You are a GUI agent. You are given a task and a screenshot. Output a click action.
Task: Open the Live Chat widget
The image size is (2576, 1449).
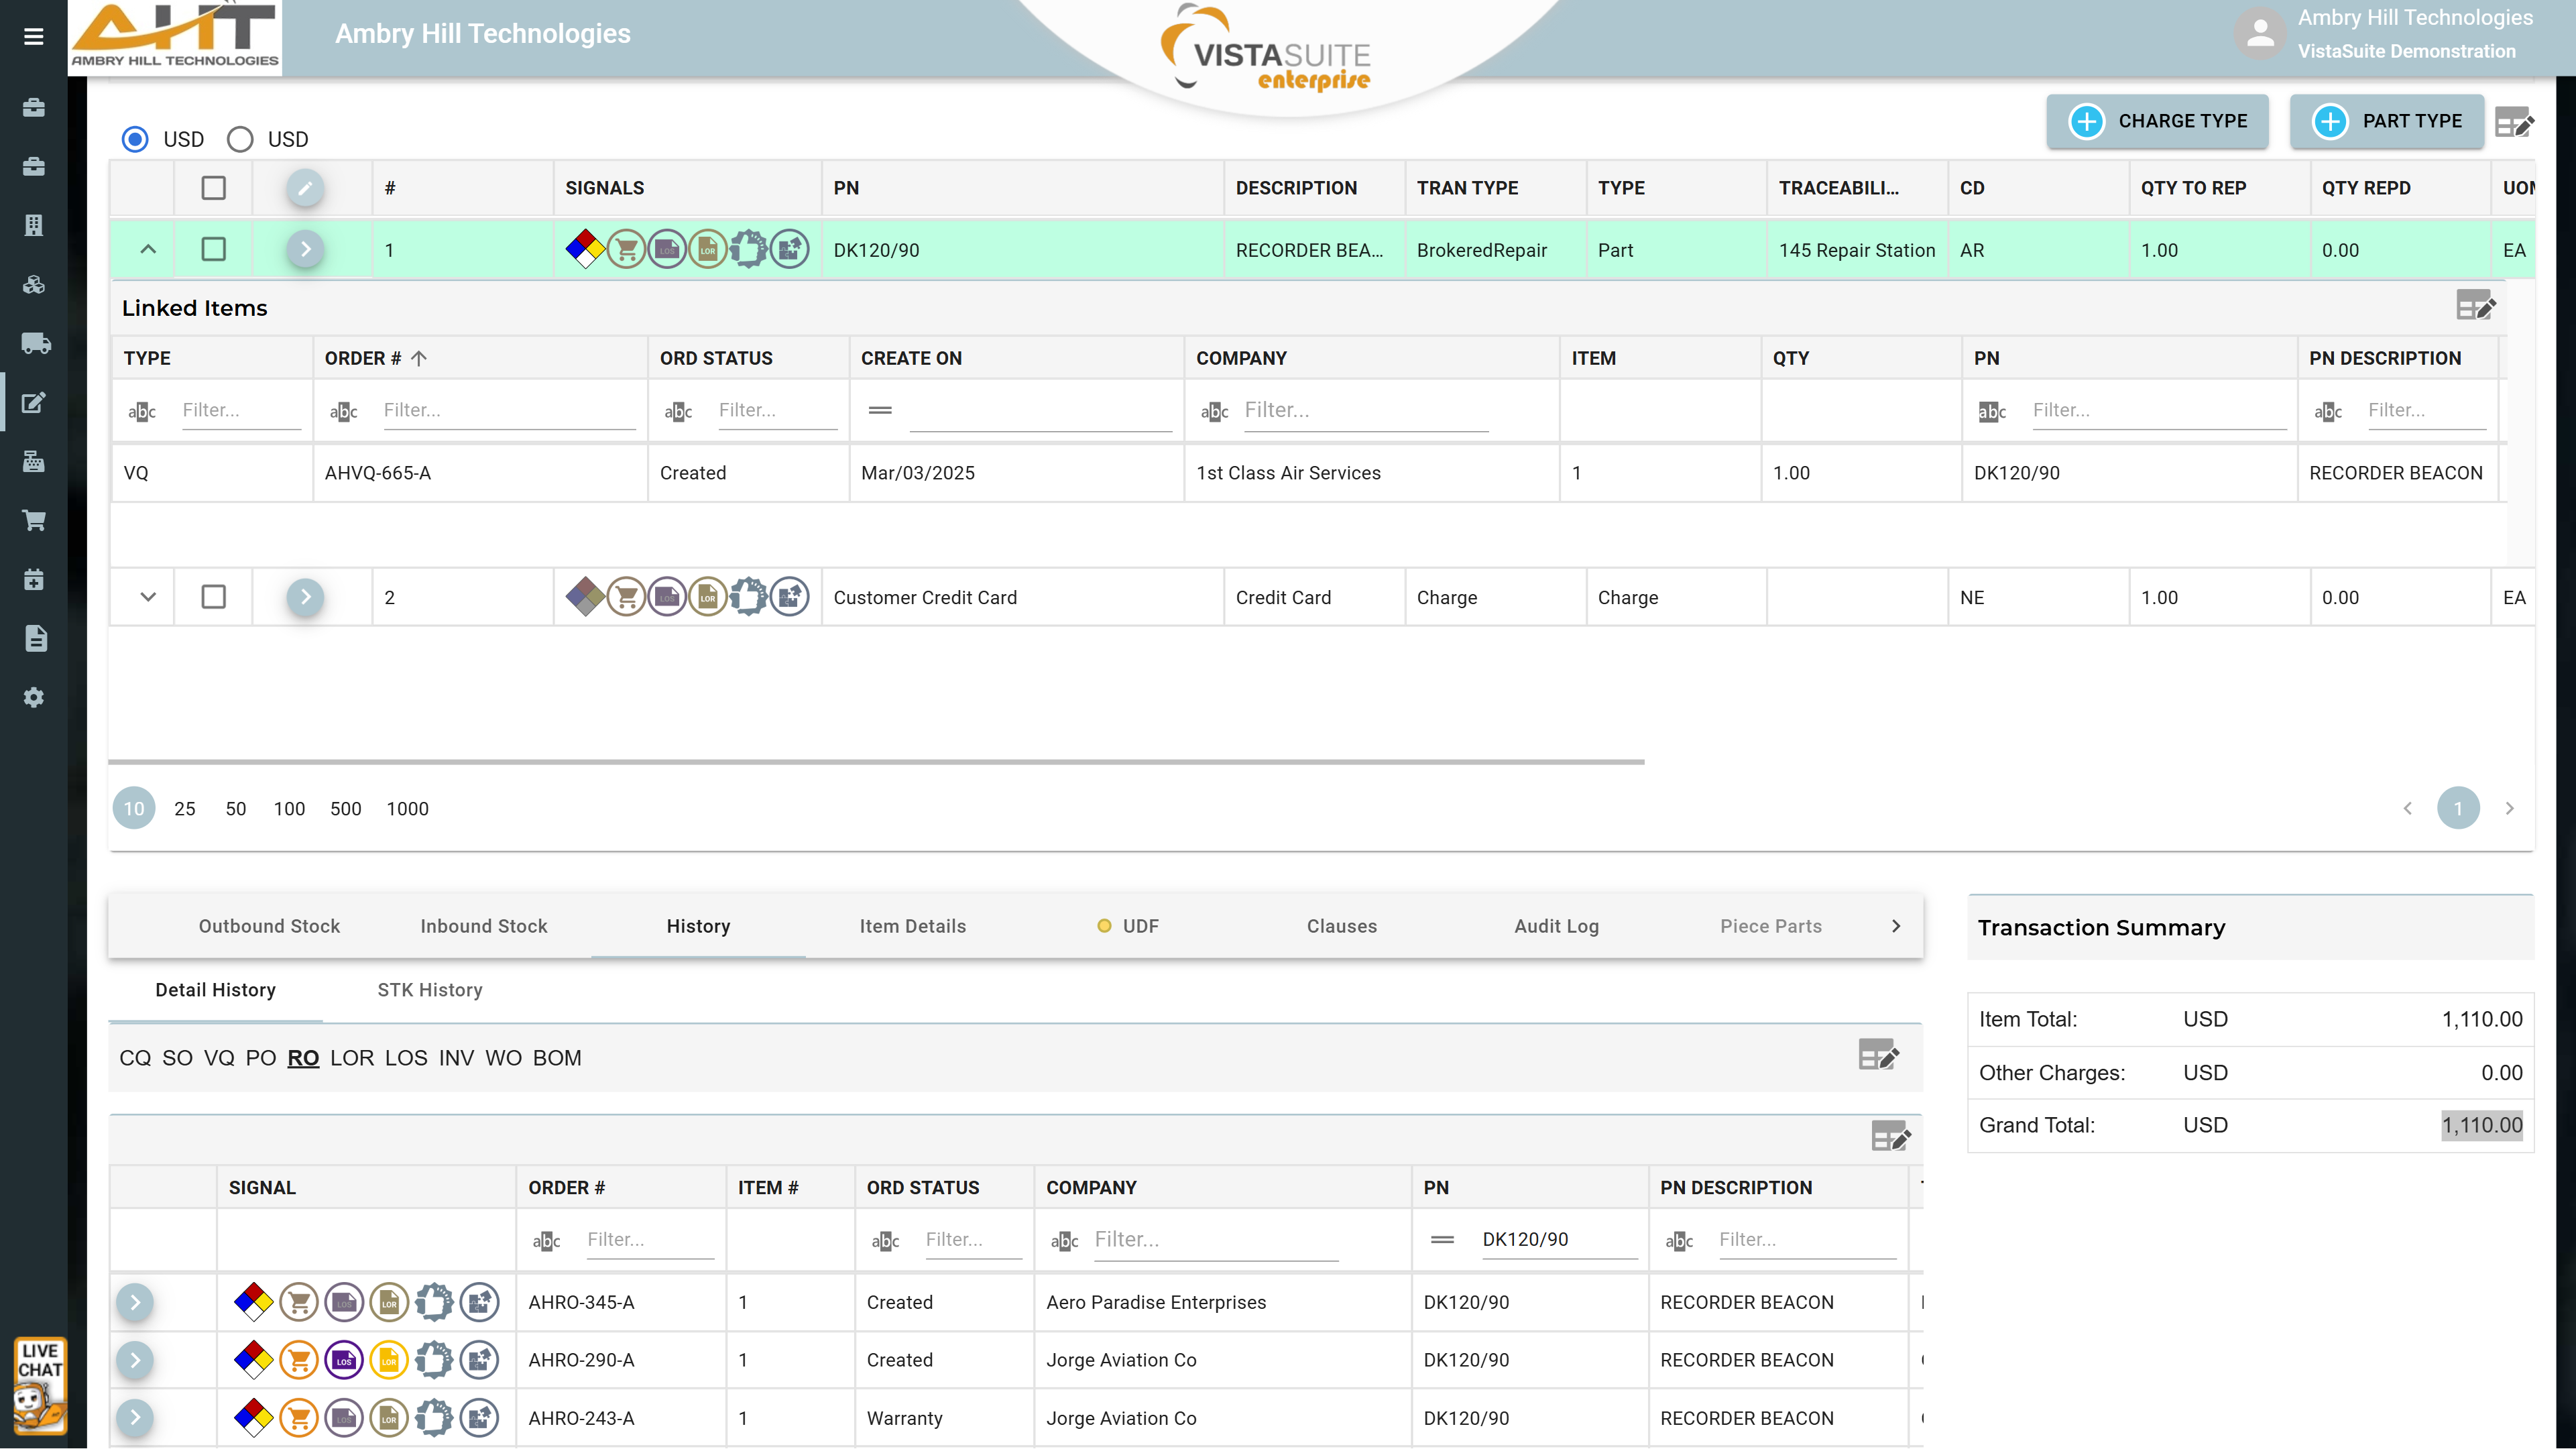(40, 1386)
